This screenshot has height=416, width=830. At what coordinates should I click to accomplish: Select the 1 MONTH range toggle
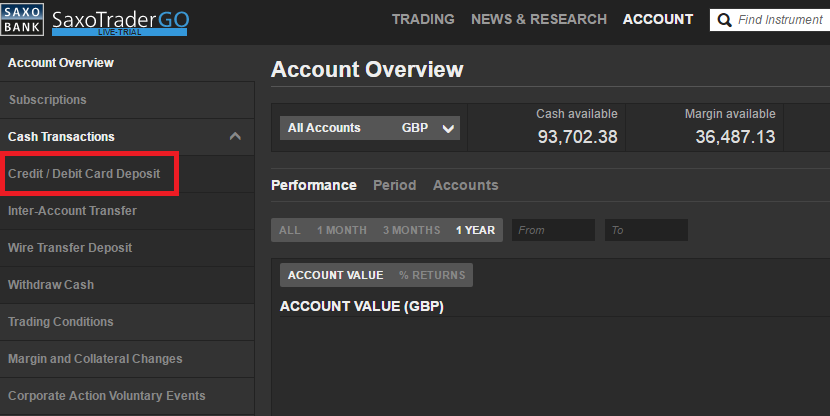point(342,230)
